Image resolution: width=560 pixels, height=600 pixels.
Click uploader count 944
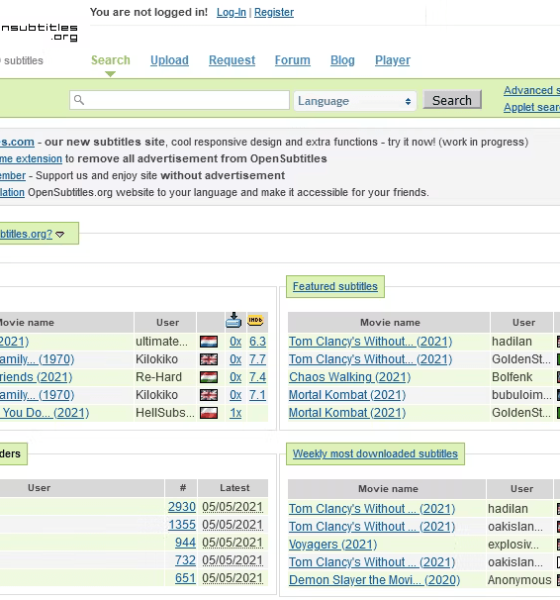[185, 543]
